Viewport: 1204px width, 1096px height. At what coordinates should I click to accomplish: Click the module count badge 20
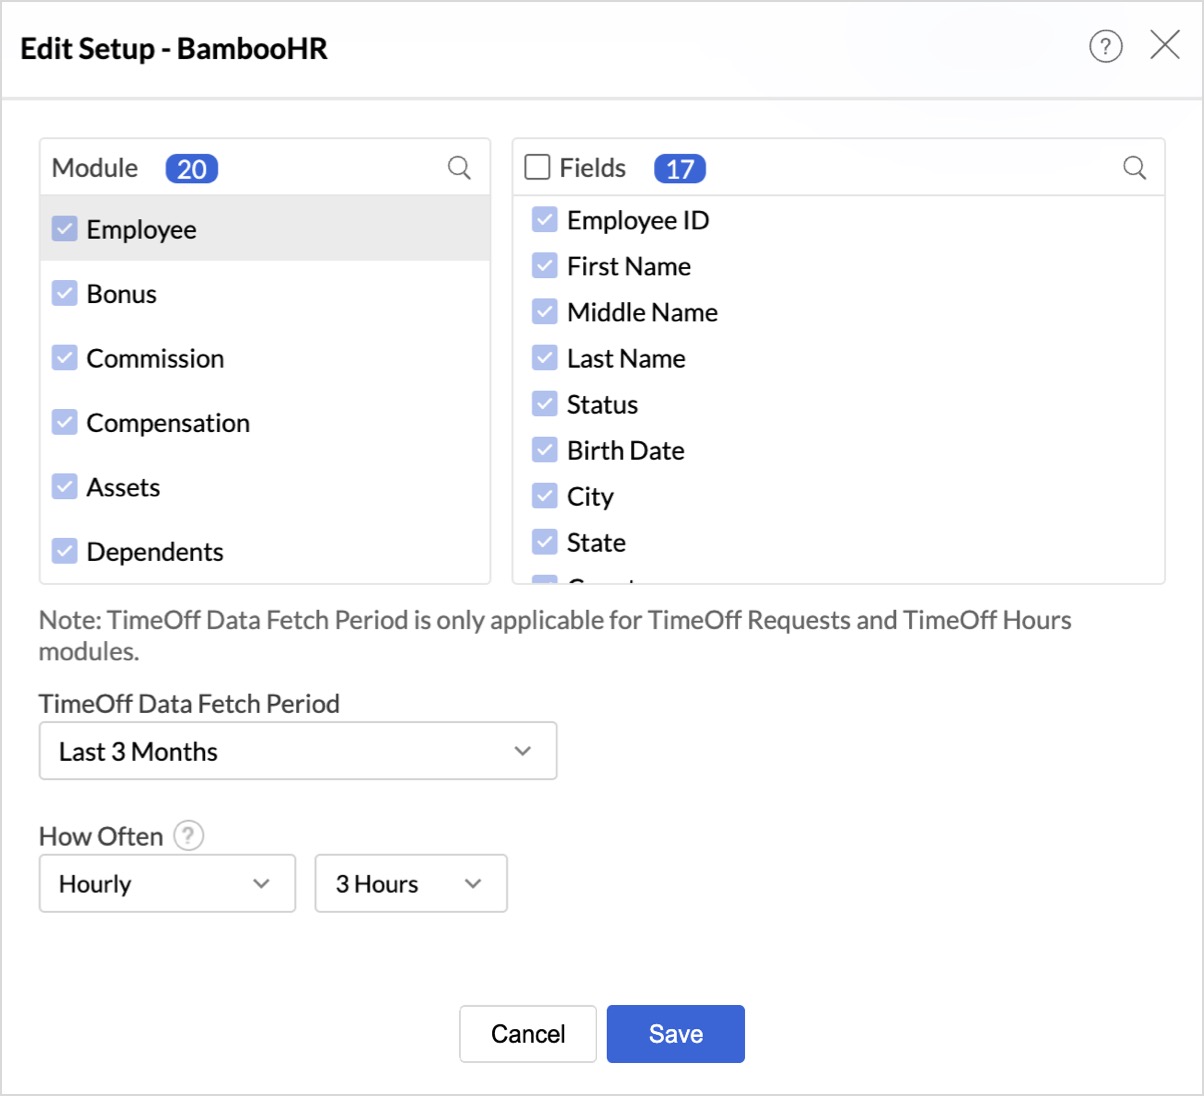[x=191, y=169]
